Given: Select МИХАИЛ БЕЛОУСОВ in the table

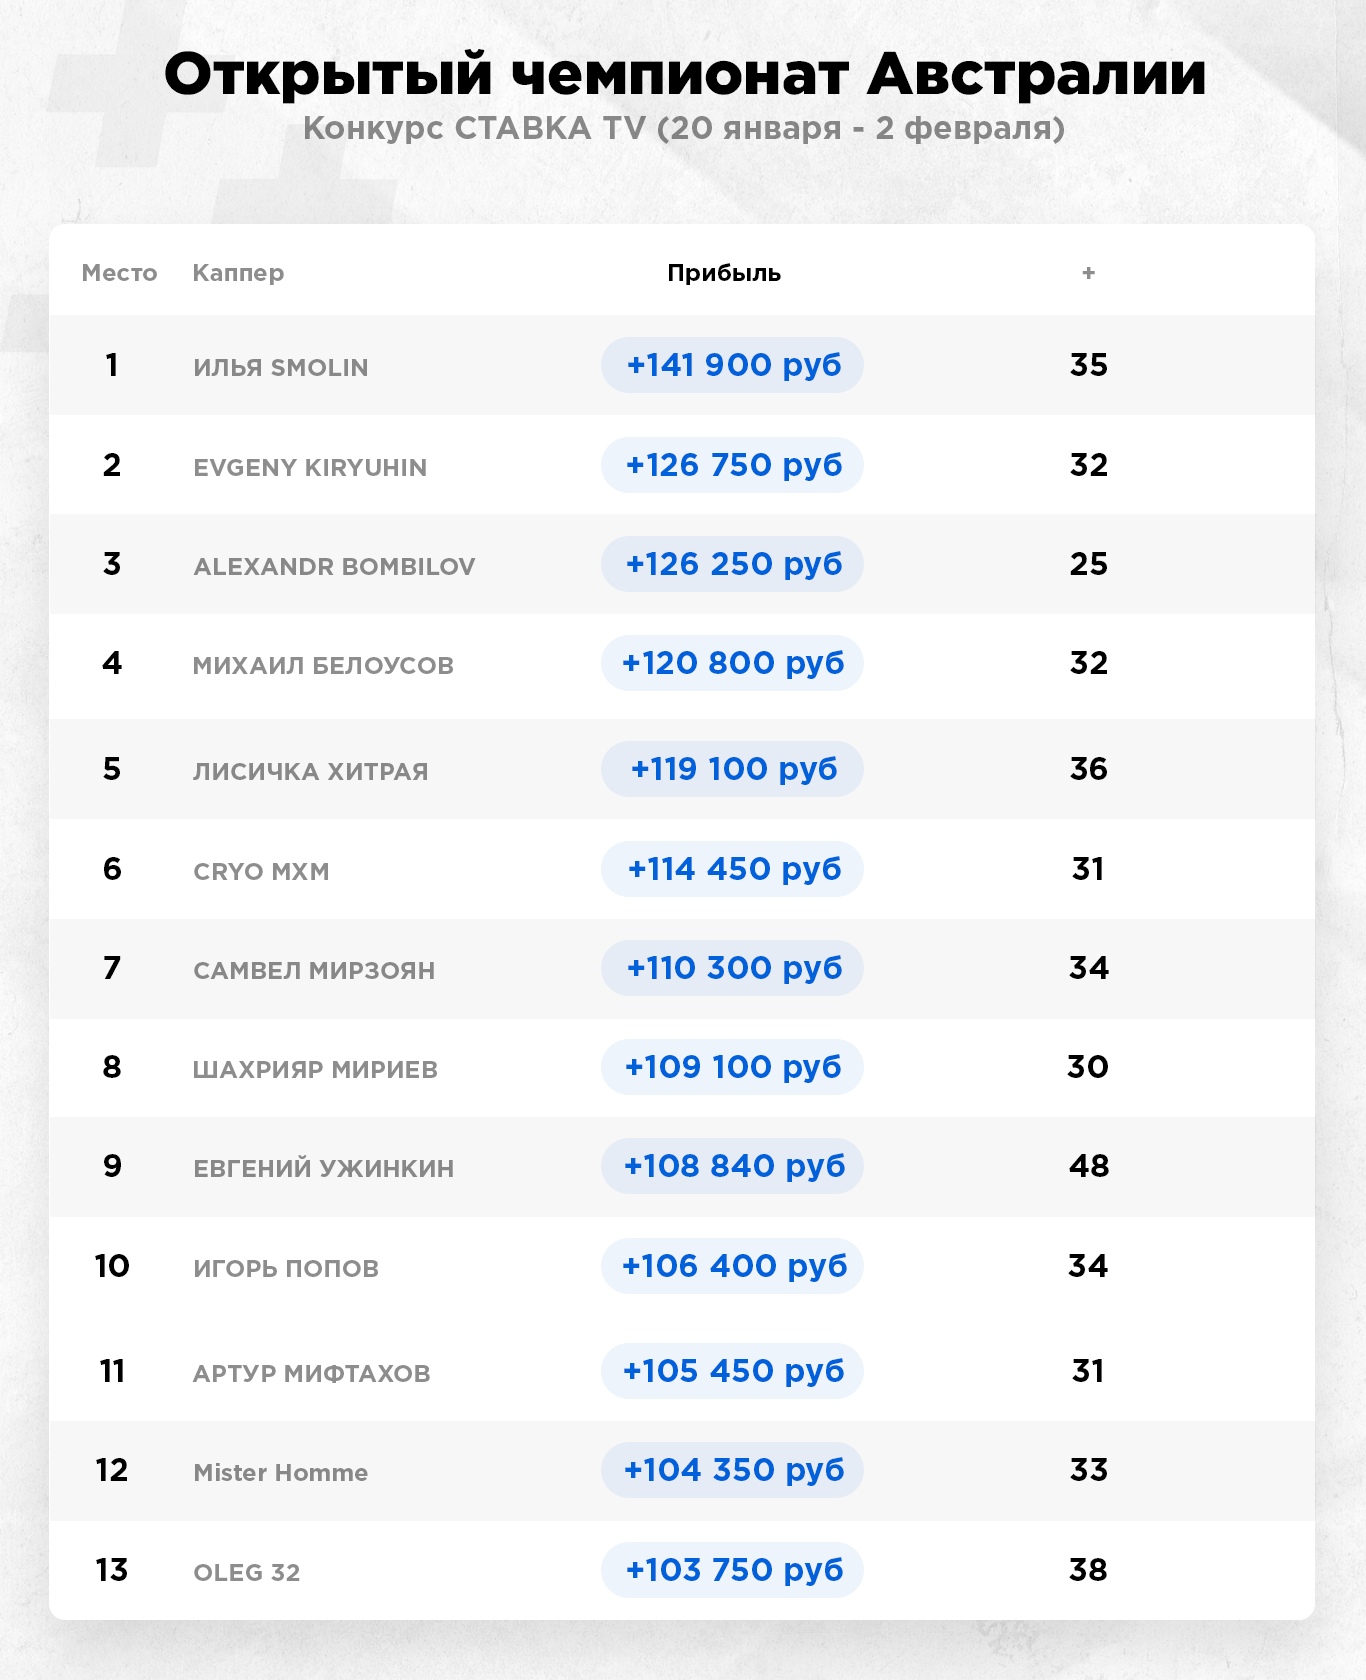Looking at the screenshot, I should 323,665.
